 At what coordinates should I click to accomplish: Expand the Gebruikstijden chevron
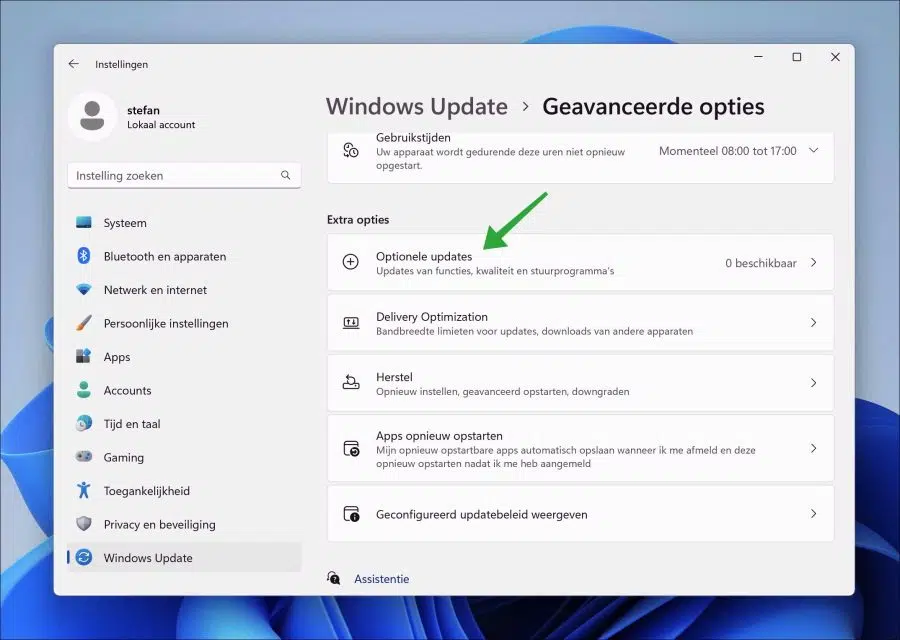pyautogui.click(x=813, y=150)
